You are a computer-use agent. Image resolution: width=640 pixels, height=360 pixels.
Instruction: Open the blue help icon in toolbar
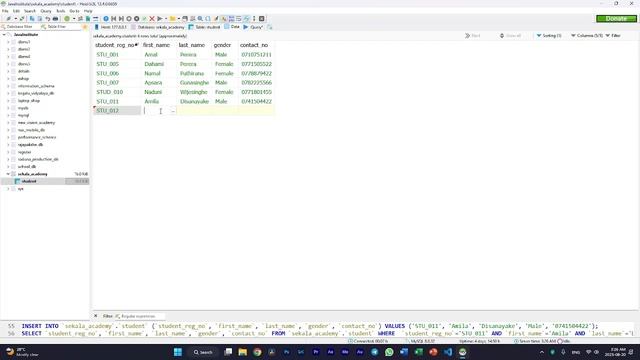point(106,19)
